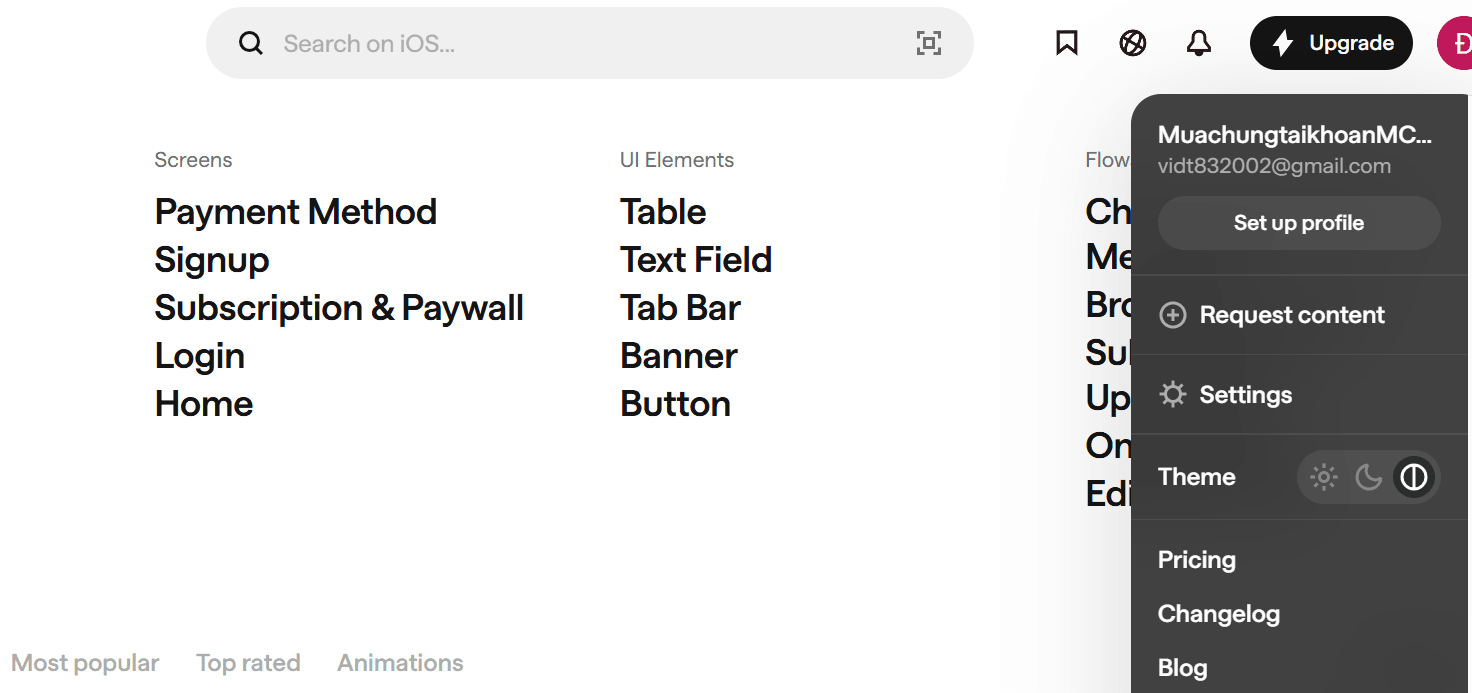This screenshot has width=1472, height=693.
Task: Open the Pricing menu item
Action: (1197, 560)
